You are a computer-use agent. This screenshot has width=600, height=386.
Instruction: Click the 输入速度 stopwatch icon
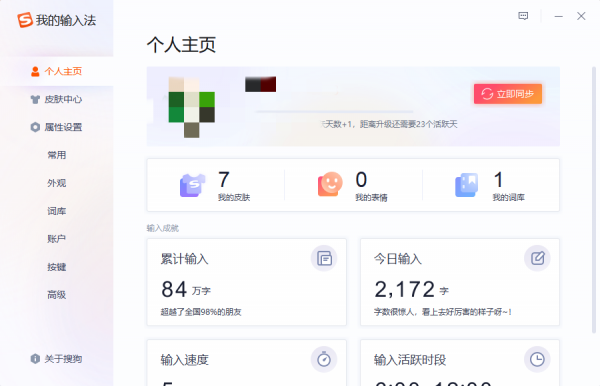(x=324, y=359)
